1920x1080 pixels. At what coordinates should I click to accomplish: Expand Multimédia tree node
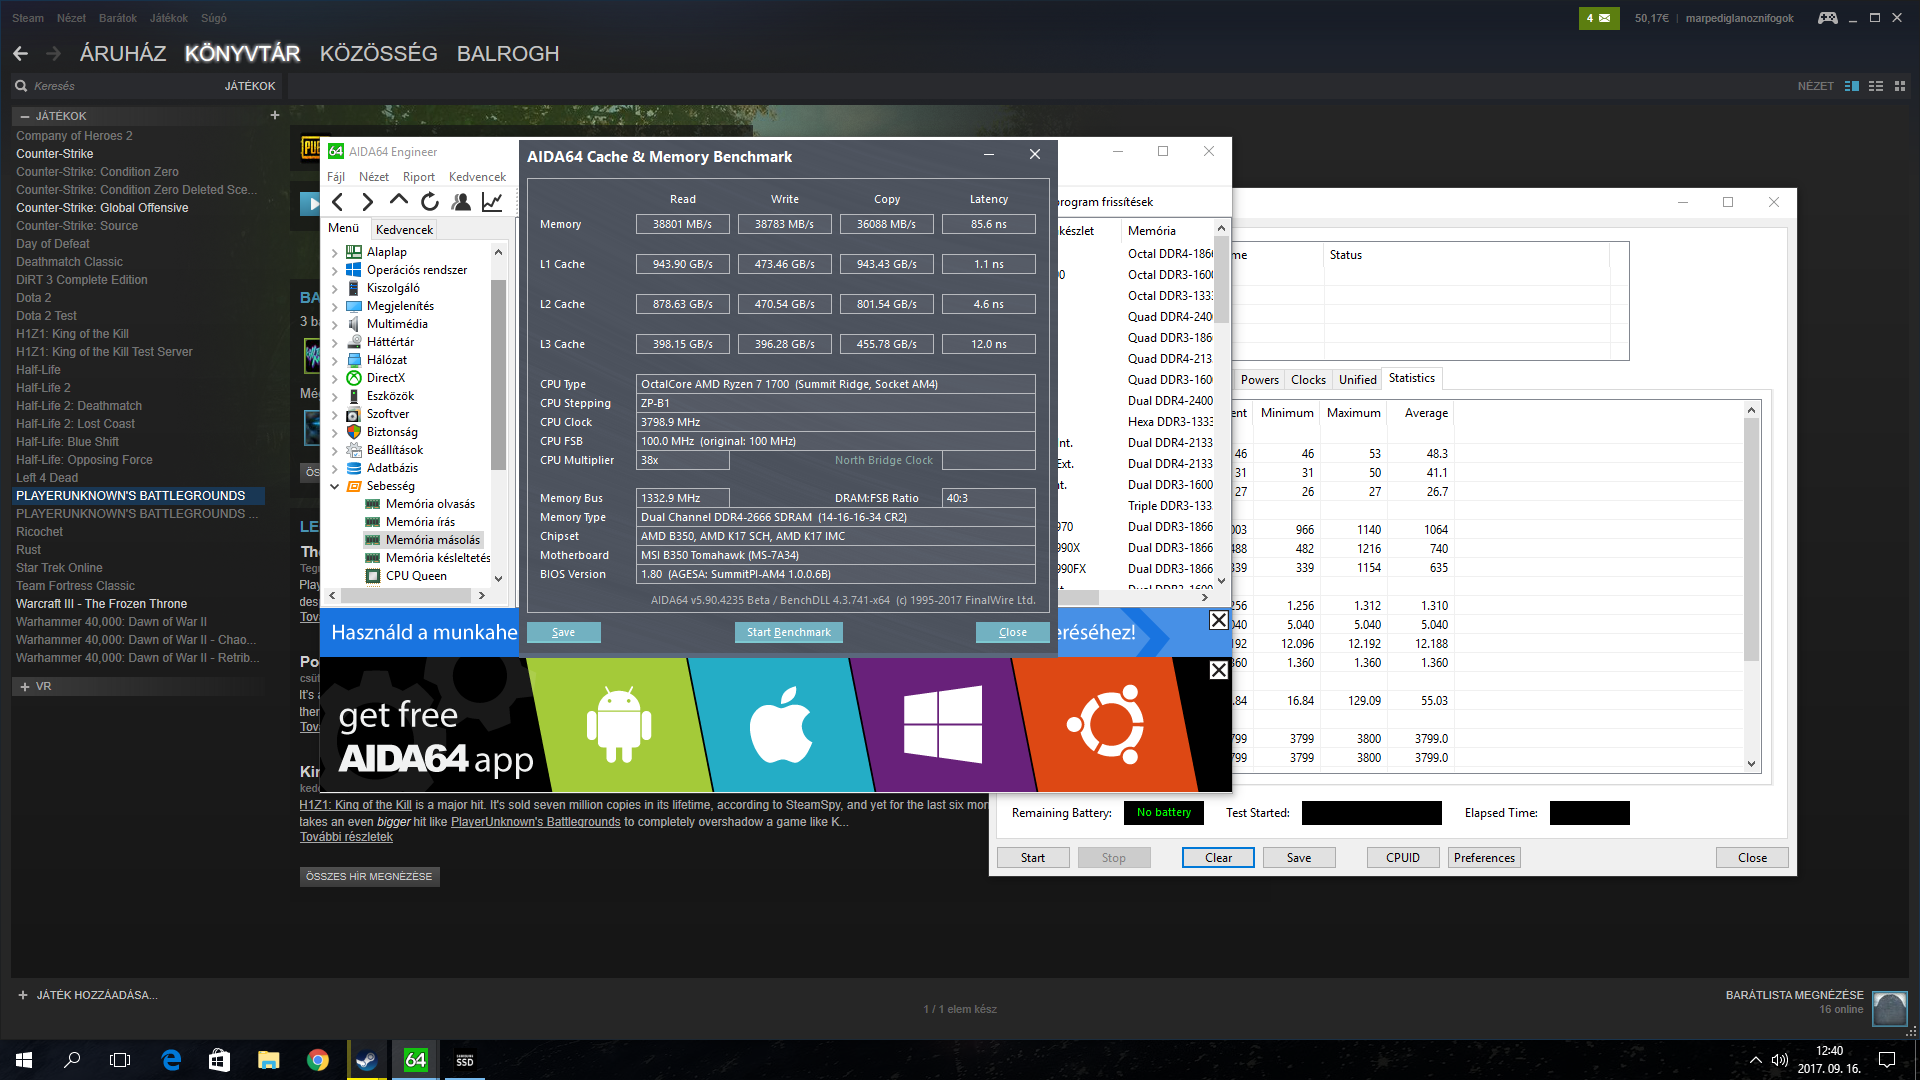pyautogui.click(x=334, y=324)
